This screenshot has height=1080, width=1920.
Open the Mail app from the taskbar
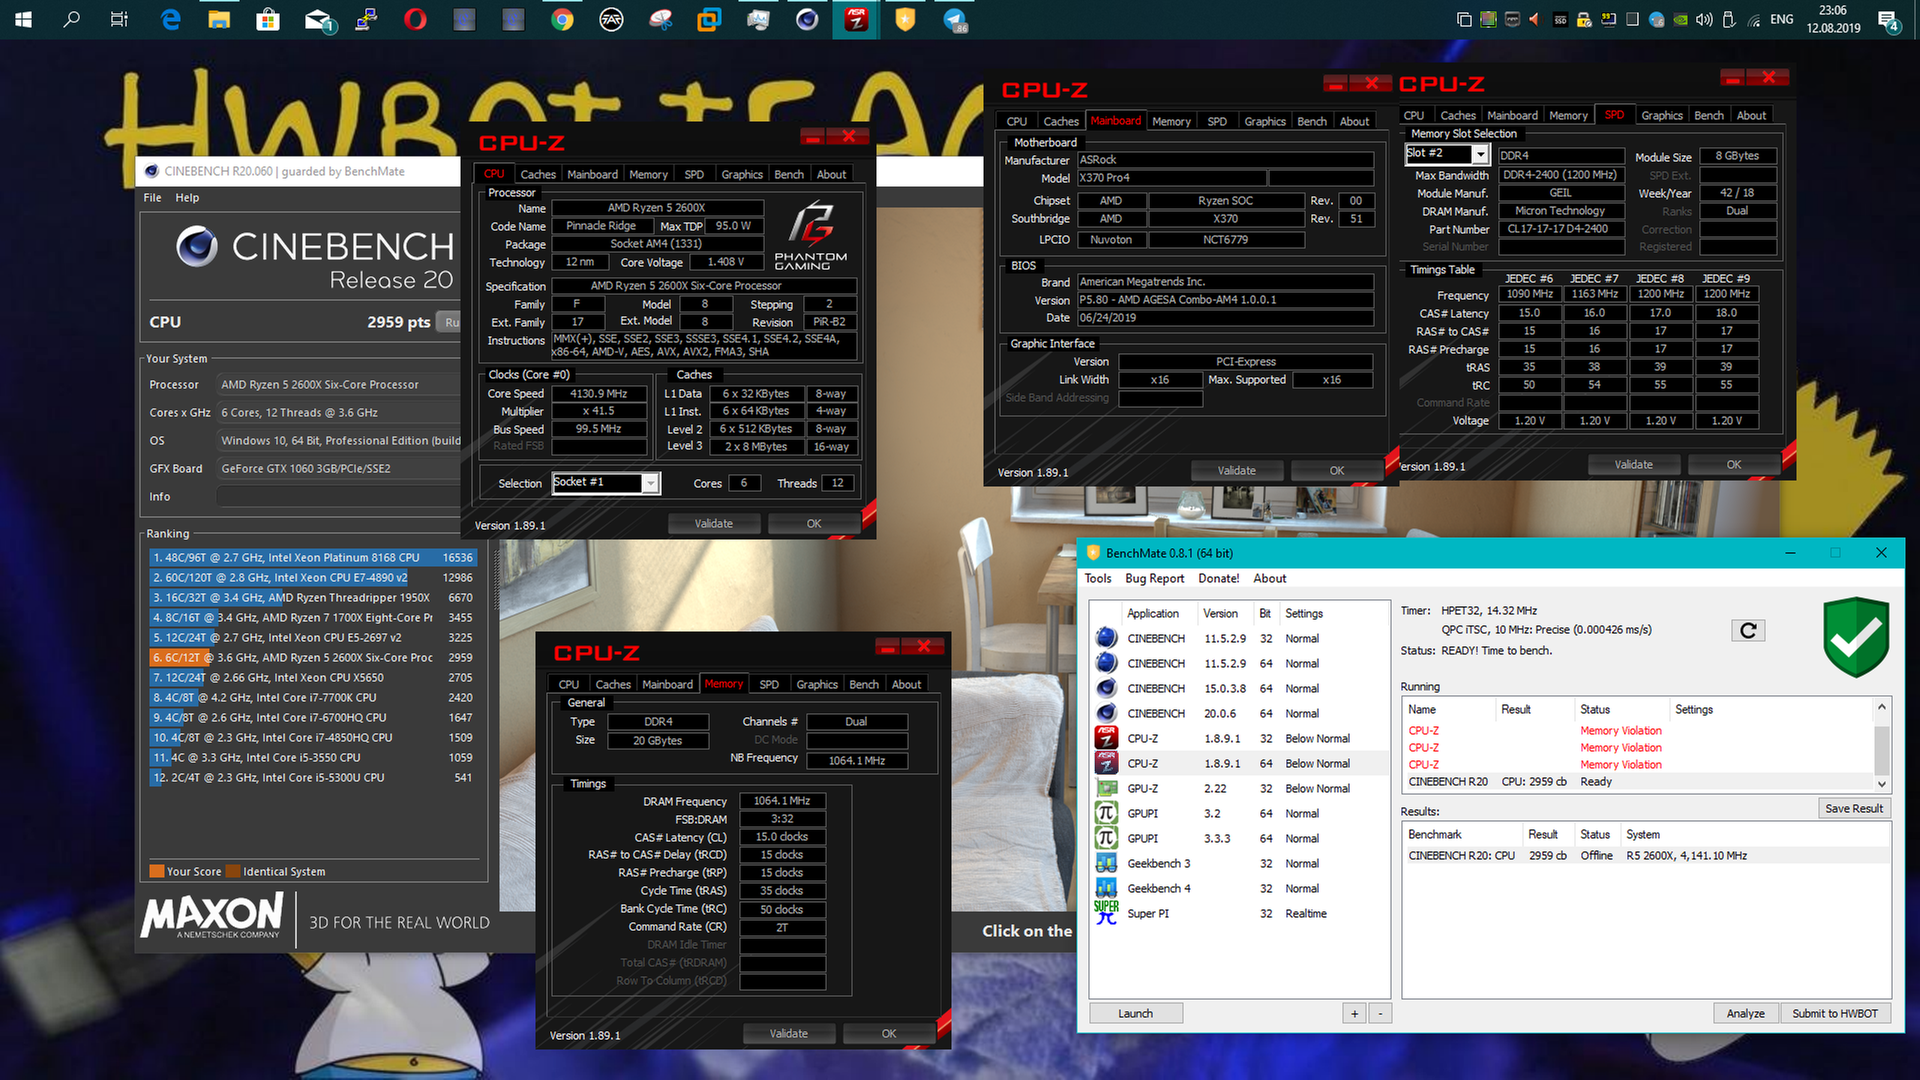[x=319, y=19]
